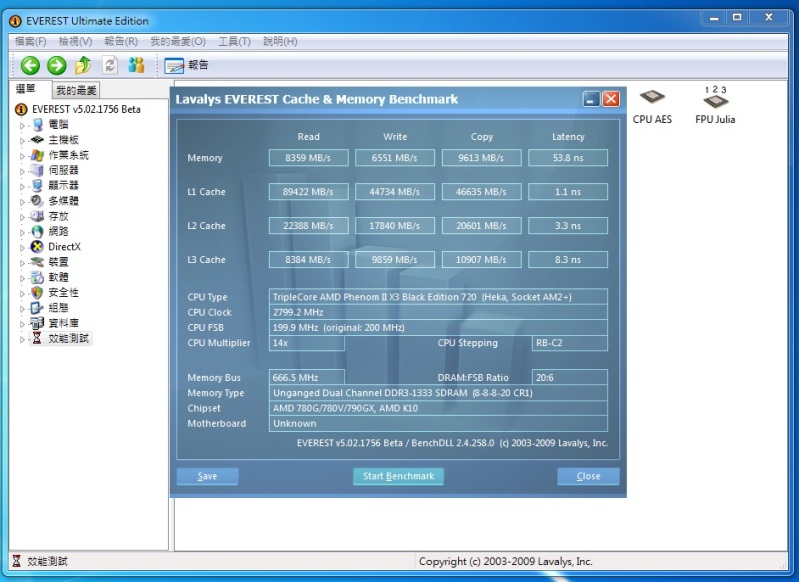This screenshot has height=582, width=799.
Task: Open the CPU AES benchmark icon
Action: (652, 107)
